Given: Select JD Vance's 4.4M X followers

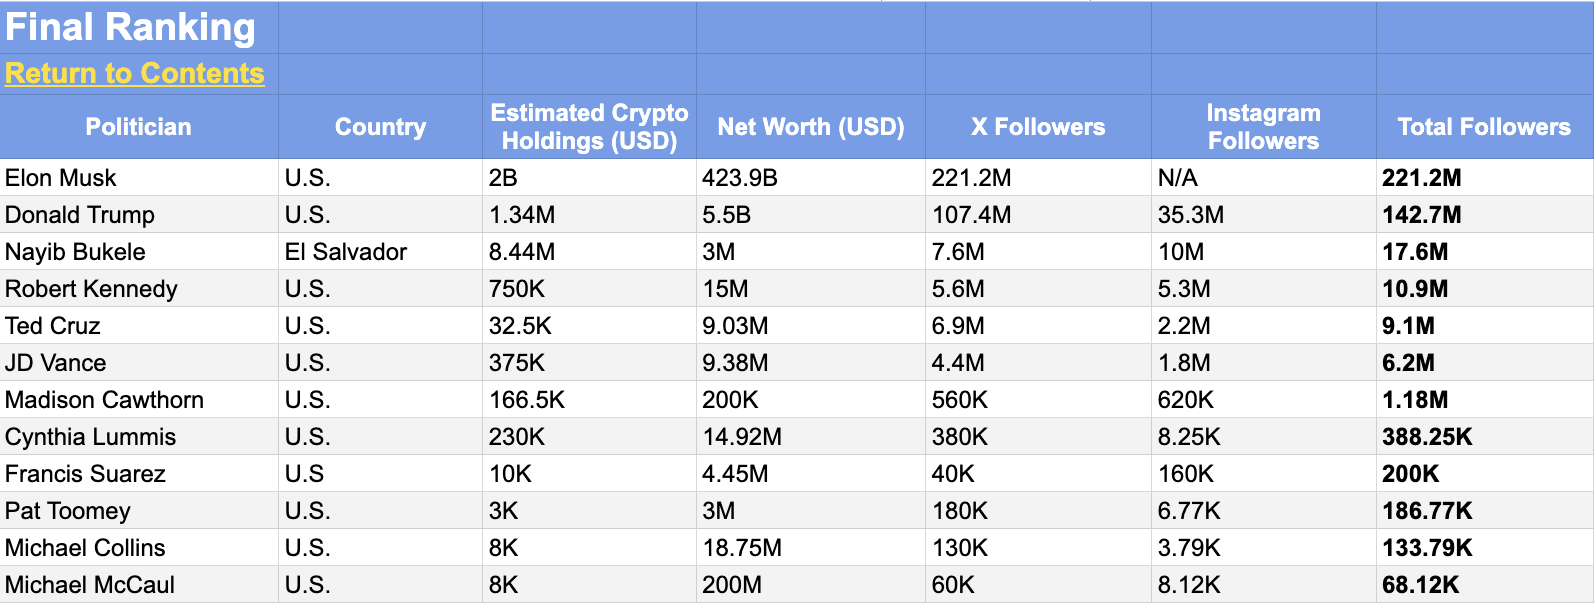Looking at the screenshot, I should tap(958, 363).
